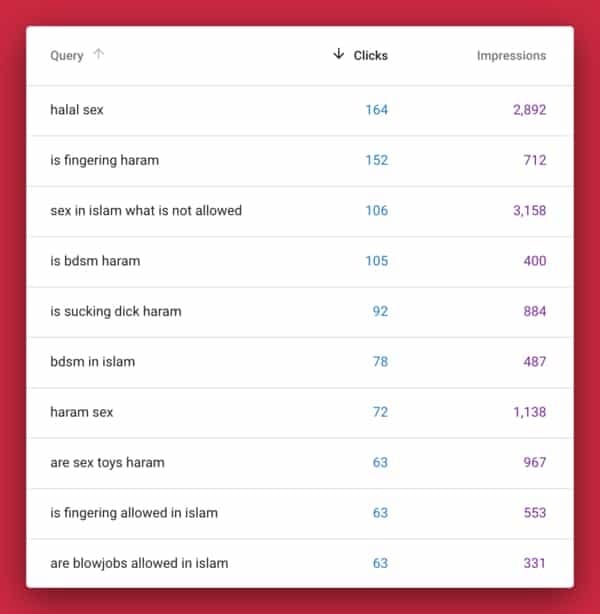Click the 331 impressions value in last row
The height and width of the screenshot is (614, 600).
coord(535,563)
